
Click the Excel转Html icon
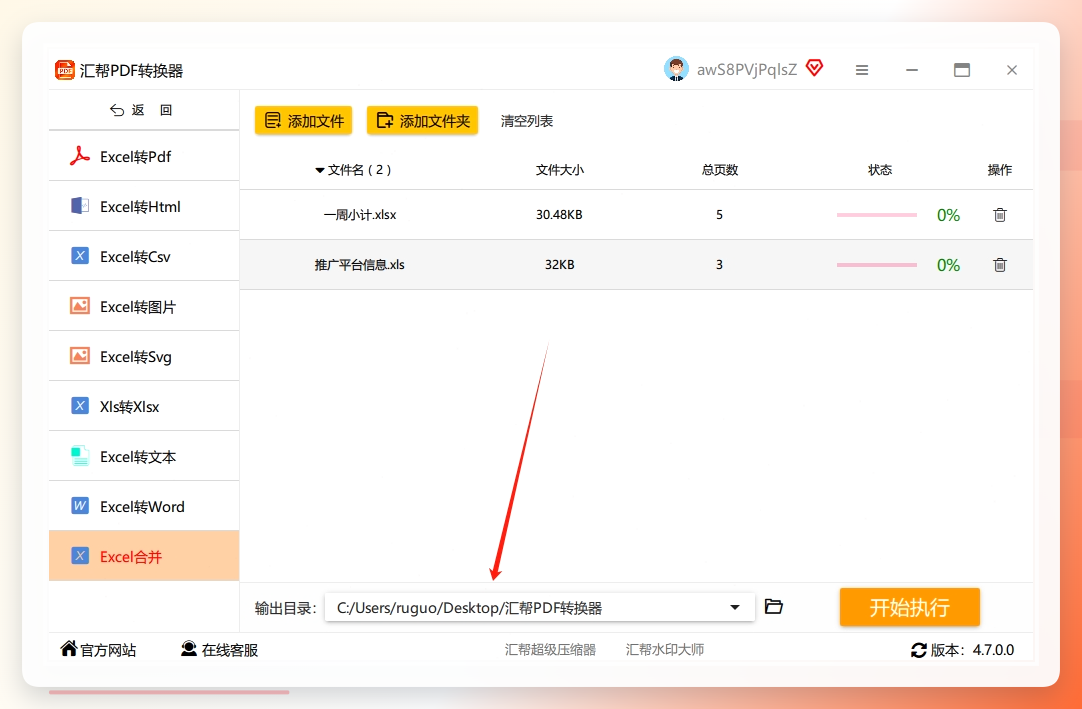click(x=80, y=206)
